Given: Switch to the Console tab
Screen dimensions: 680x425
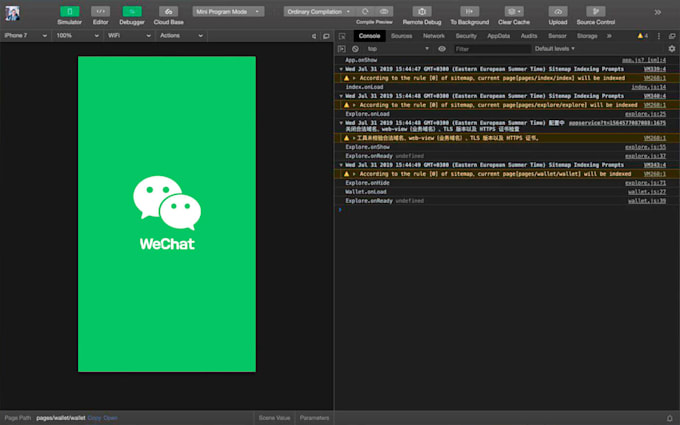Looking at the screenshot, I should [369, 36].
